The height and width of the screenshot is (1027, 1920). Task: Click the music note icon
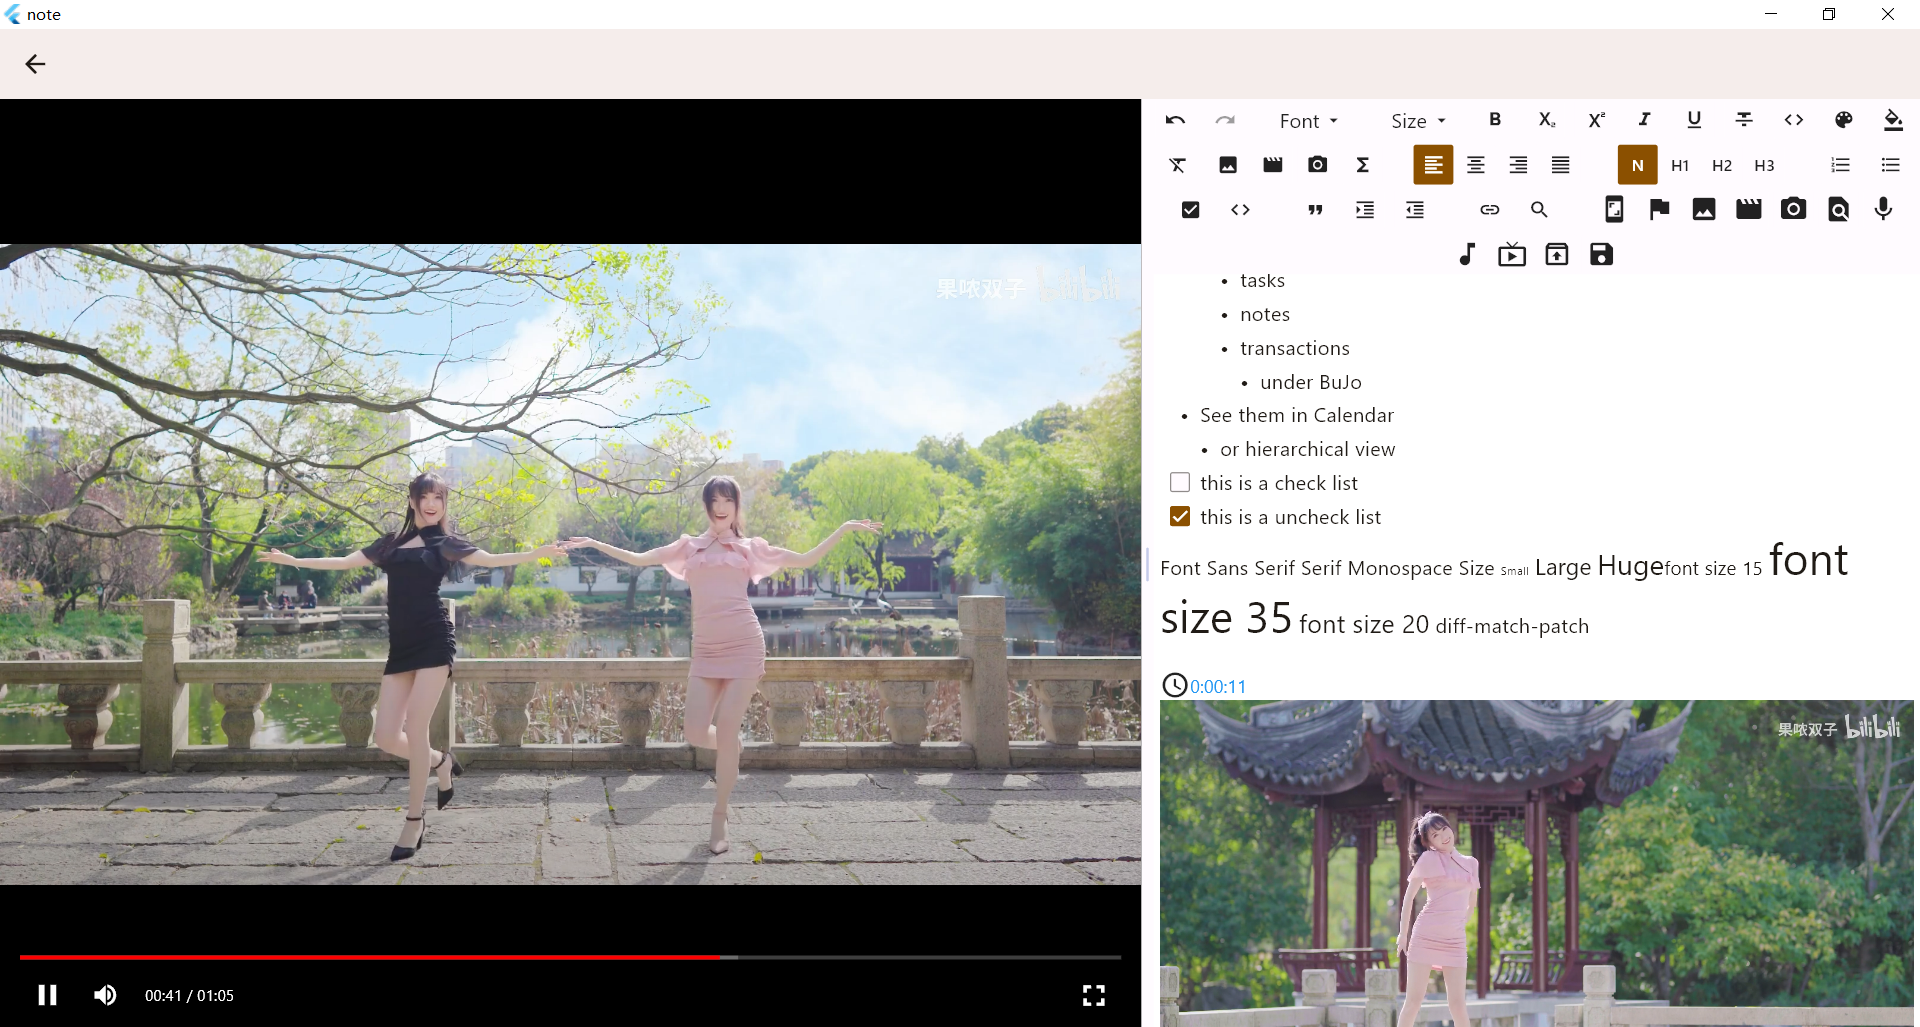(1467, 254)
